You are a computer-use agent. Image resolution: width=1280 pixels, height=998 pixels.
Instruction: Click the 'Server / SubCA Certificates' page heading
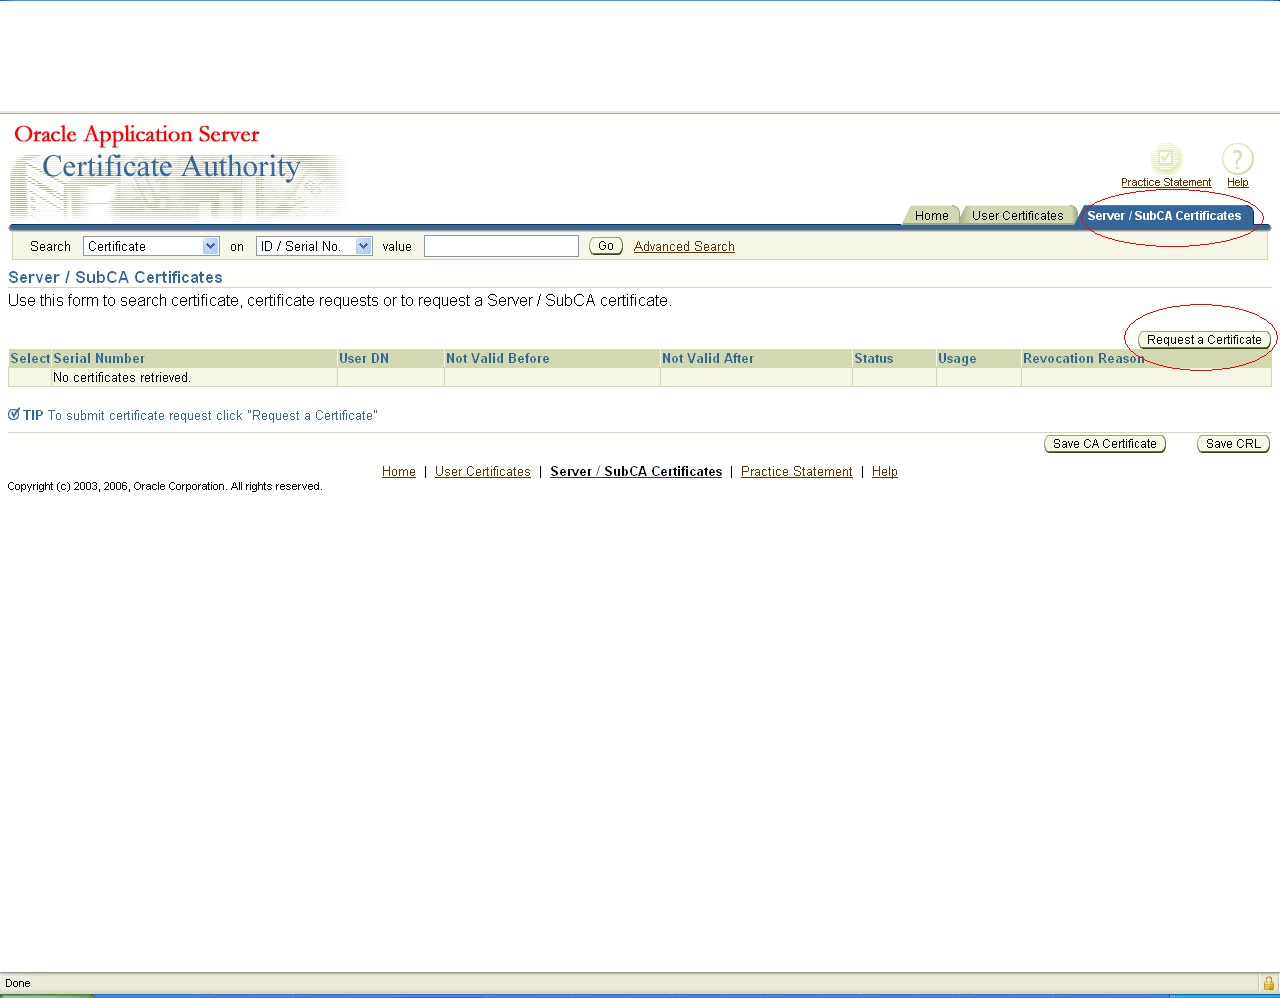pyautogui.click(x=115, y=278)
